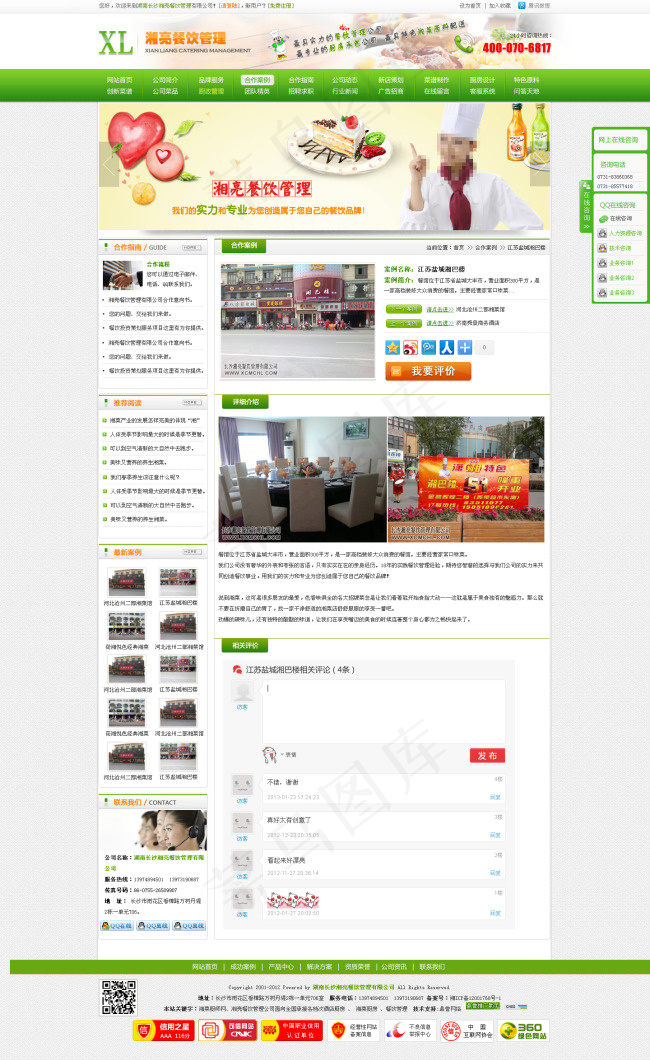Click the QR code in the footer

coord(118,998)
